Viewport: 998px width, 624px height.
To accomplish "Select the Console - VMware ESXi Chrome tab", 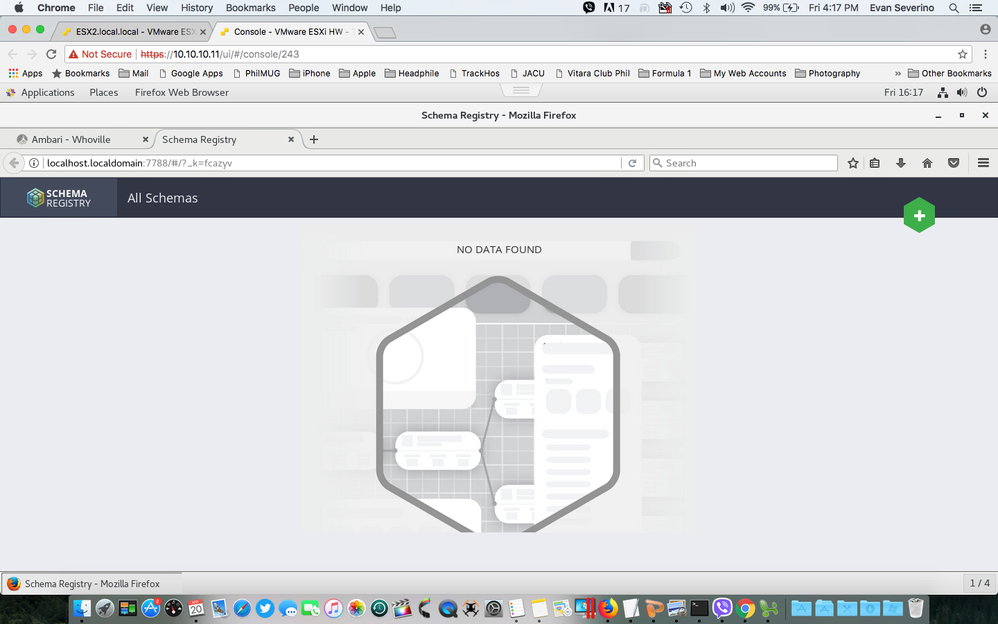I will pos(292,31).
